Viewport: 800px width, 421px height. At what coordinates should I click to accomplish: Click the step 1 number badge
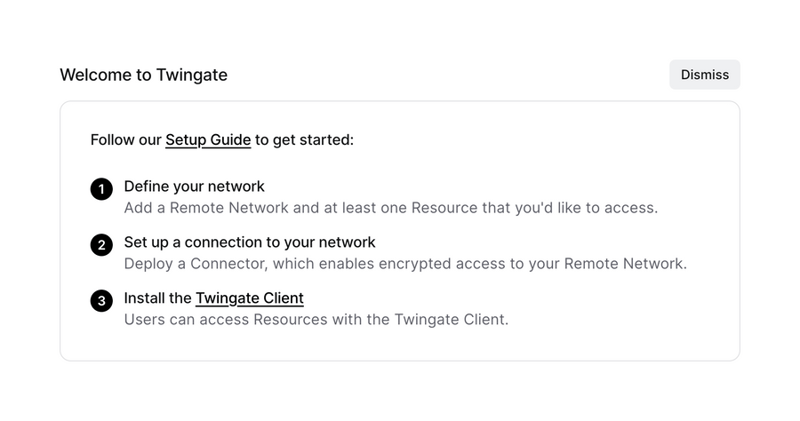tap(101, 189)
